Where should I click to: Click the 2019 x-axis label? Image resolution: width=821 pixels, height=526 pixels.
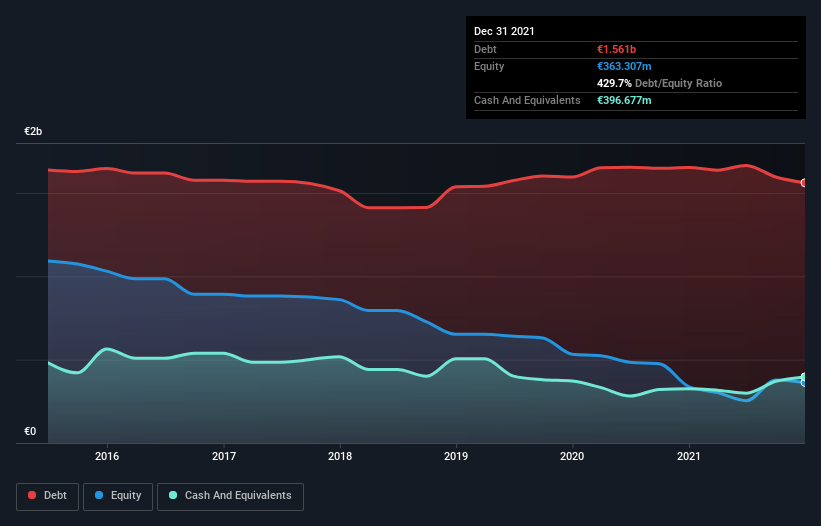[x=456, y=456]
